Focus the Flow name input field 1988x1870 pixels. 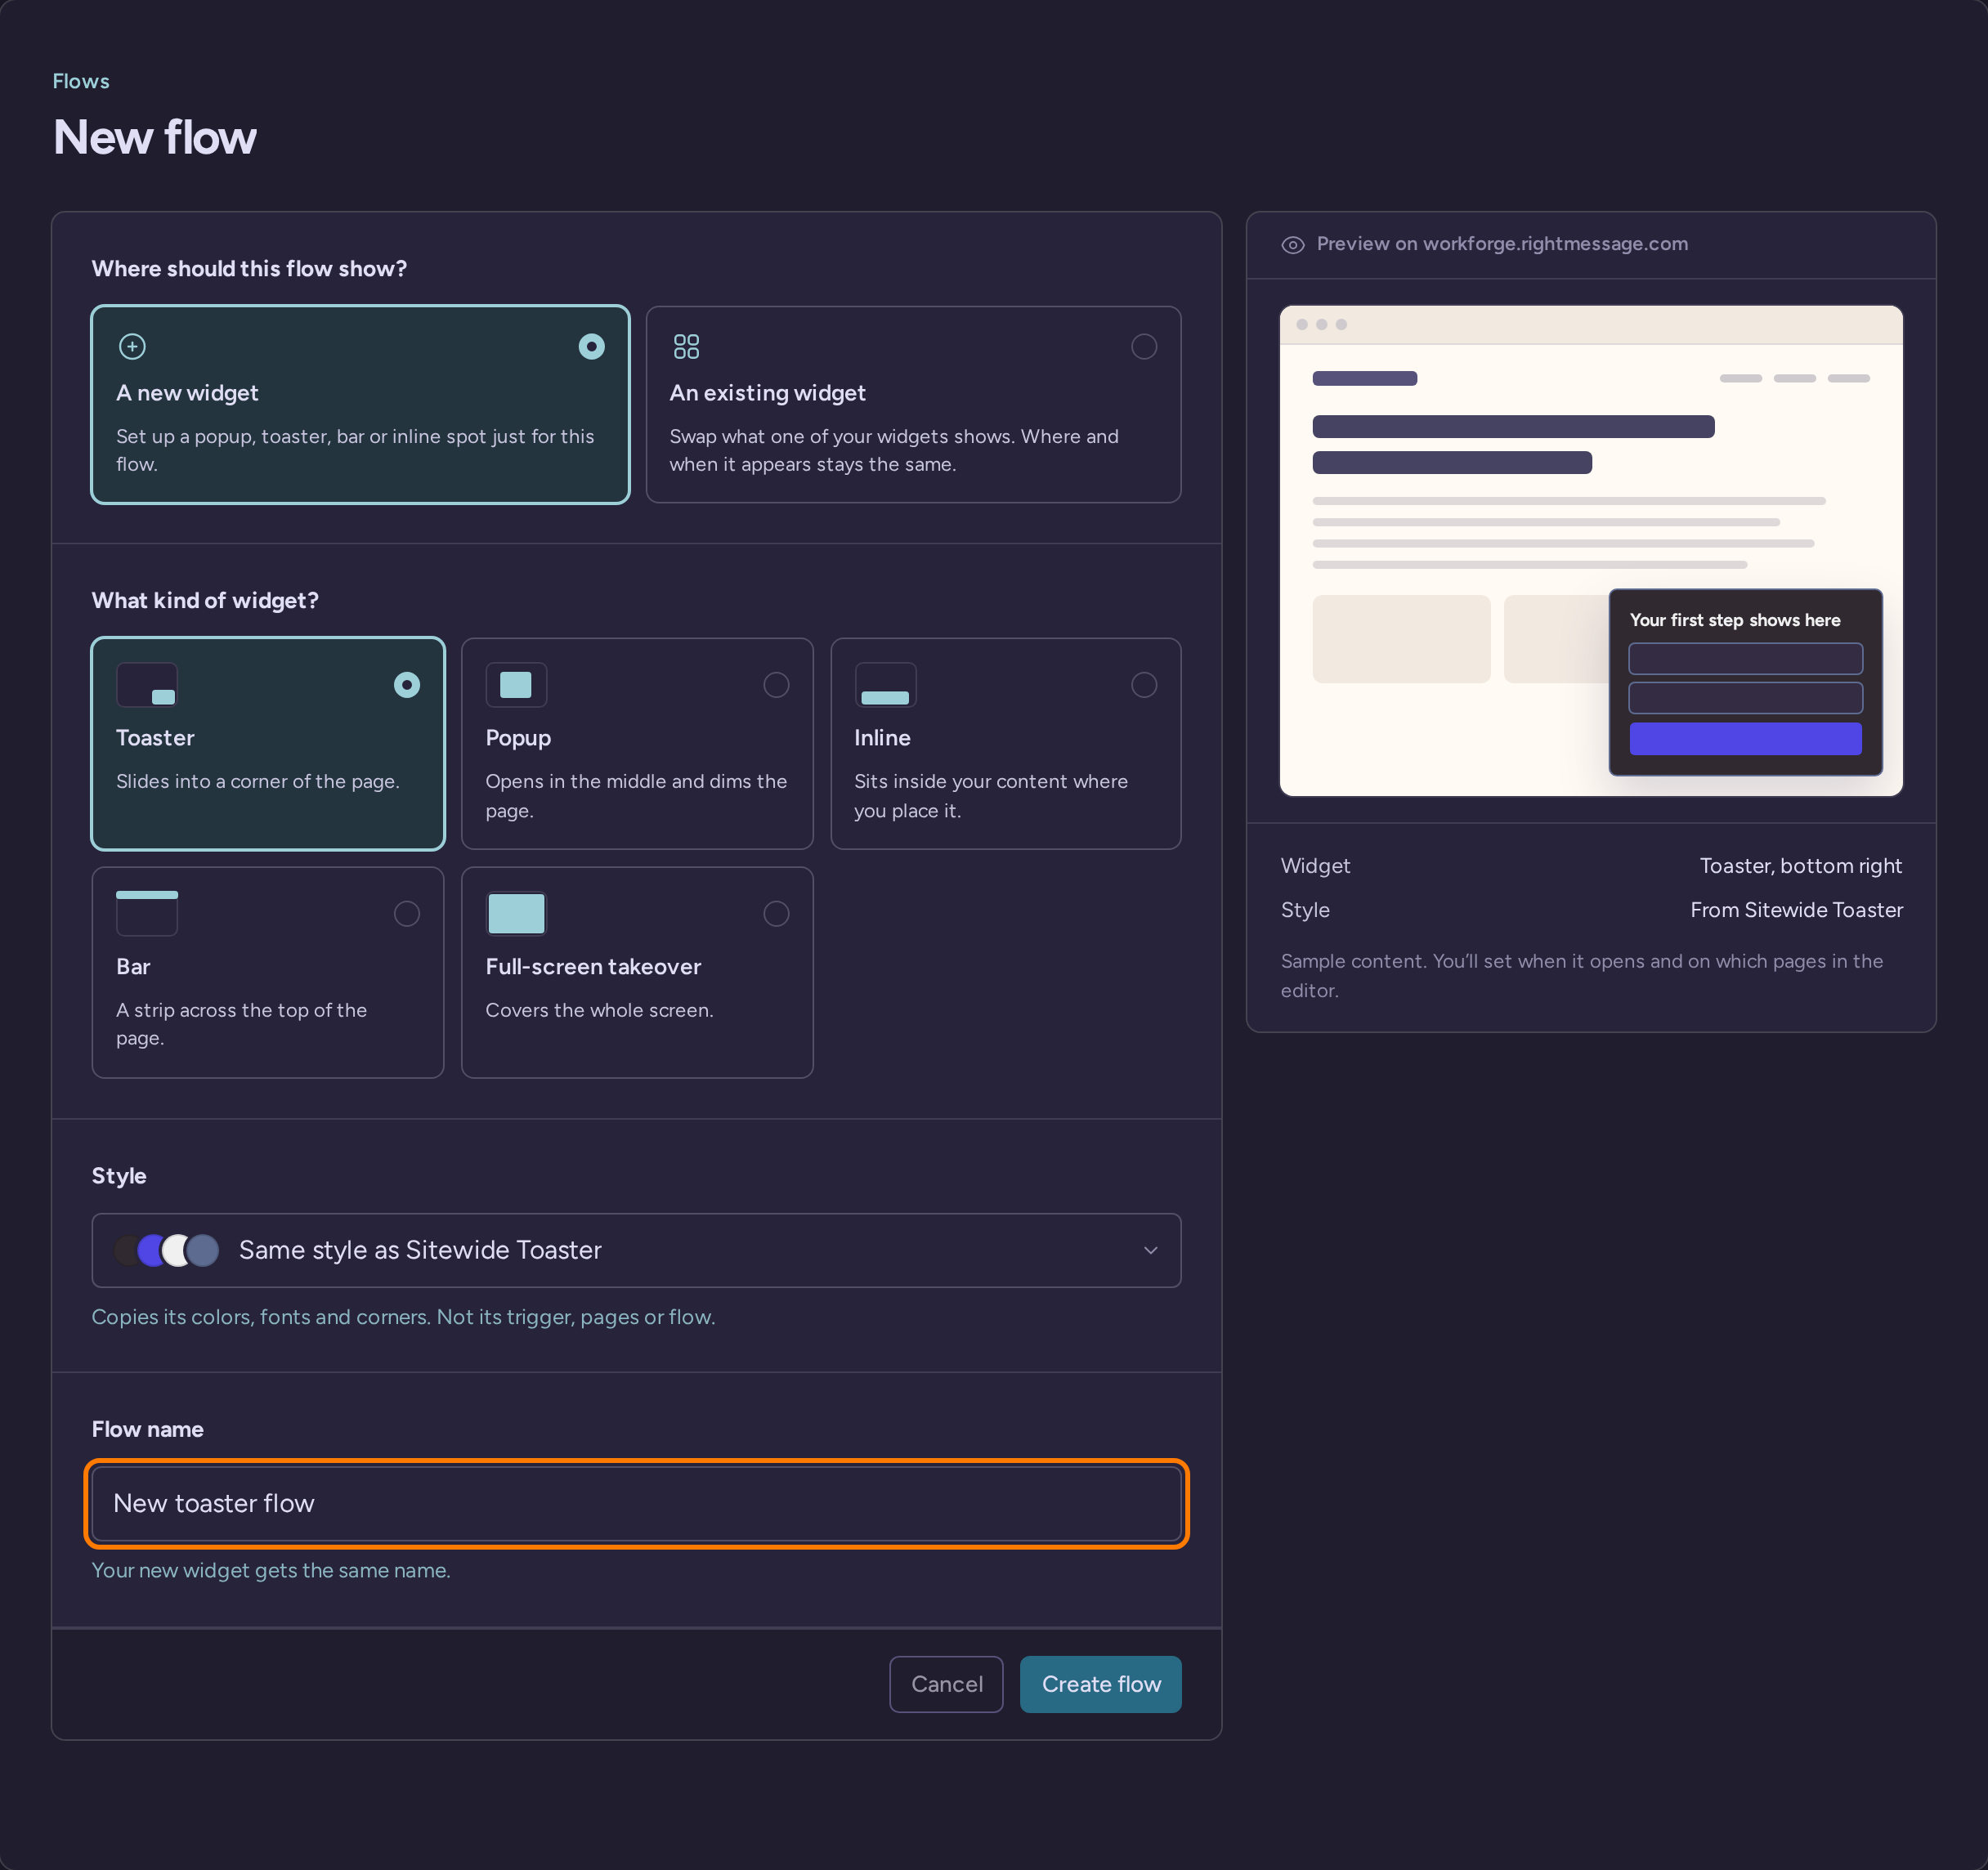636,1503
